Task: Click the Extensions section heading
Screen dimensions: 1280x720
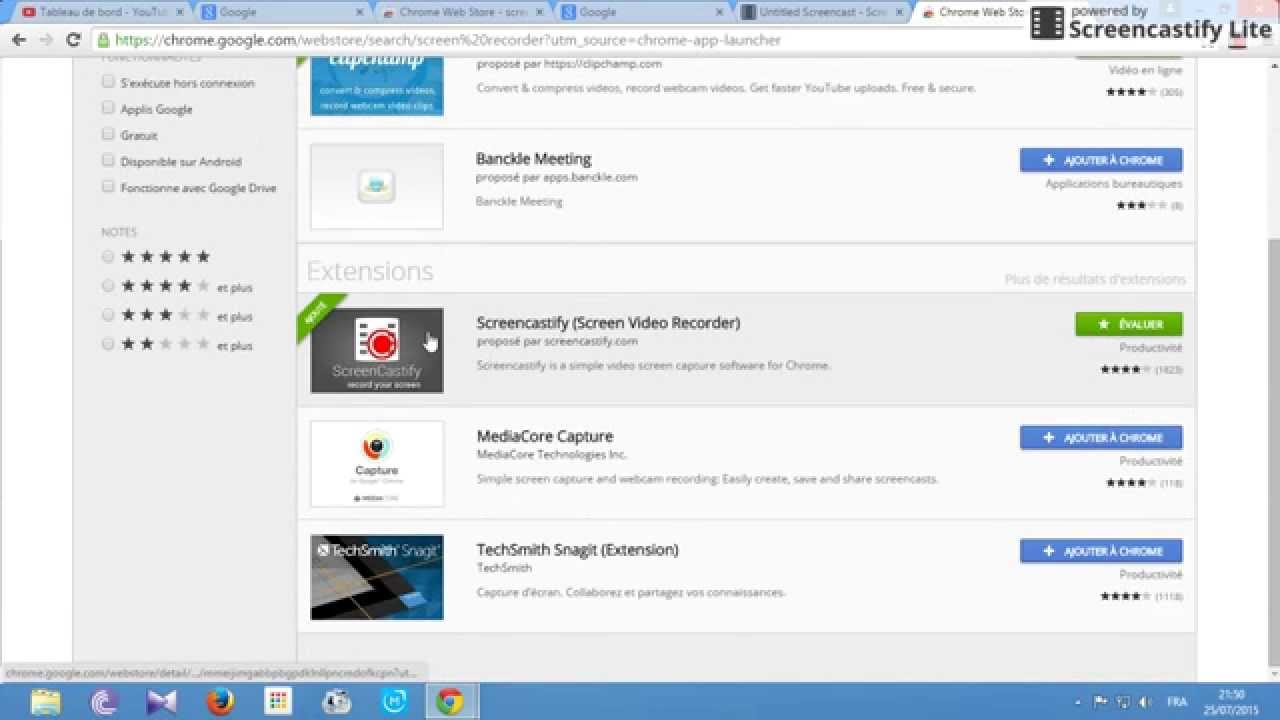Action: click(x=370, y=271)
